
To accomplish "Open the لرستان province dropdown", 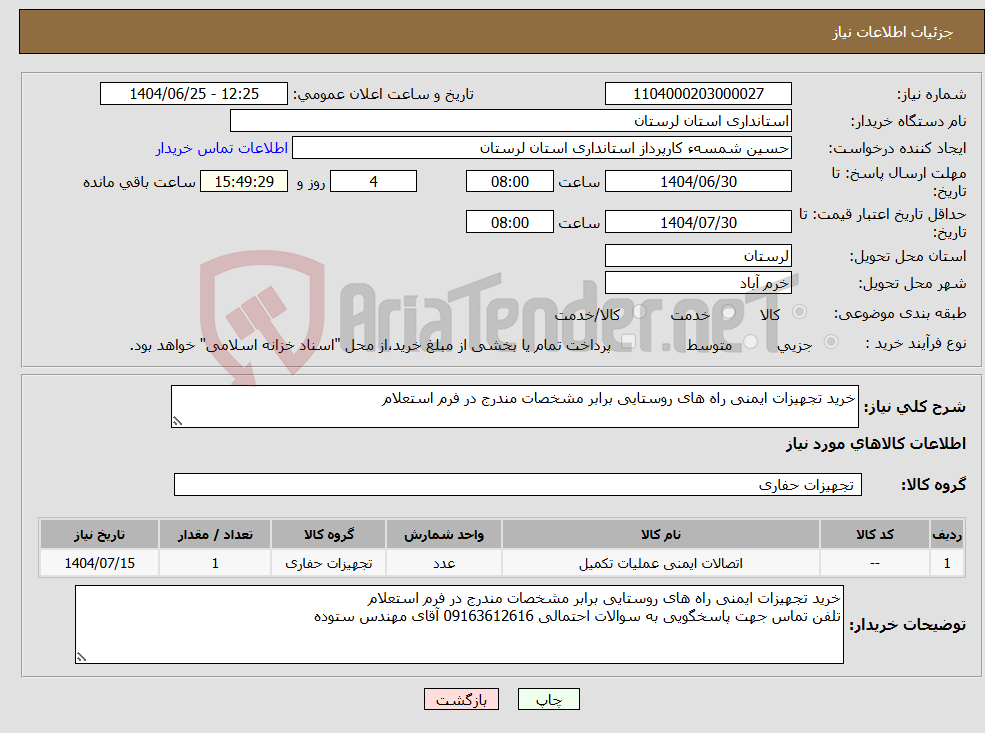I will (698, 255).
